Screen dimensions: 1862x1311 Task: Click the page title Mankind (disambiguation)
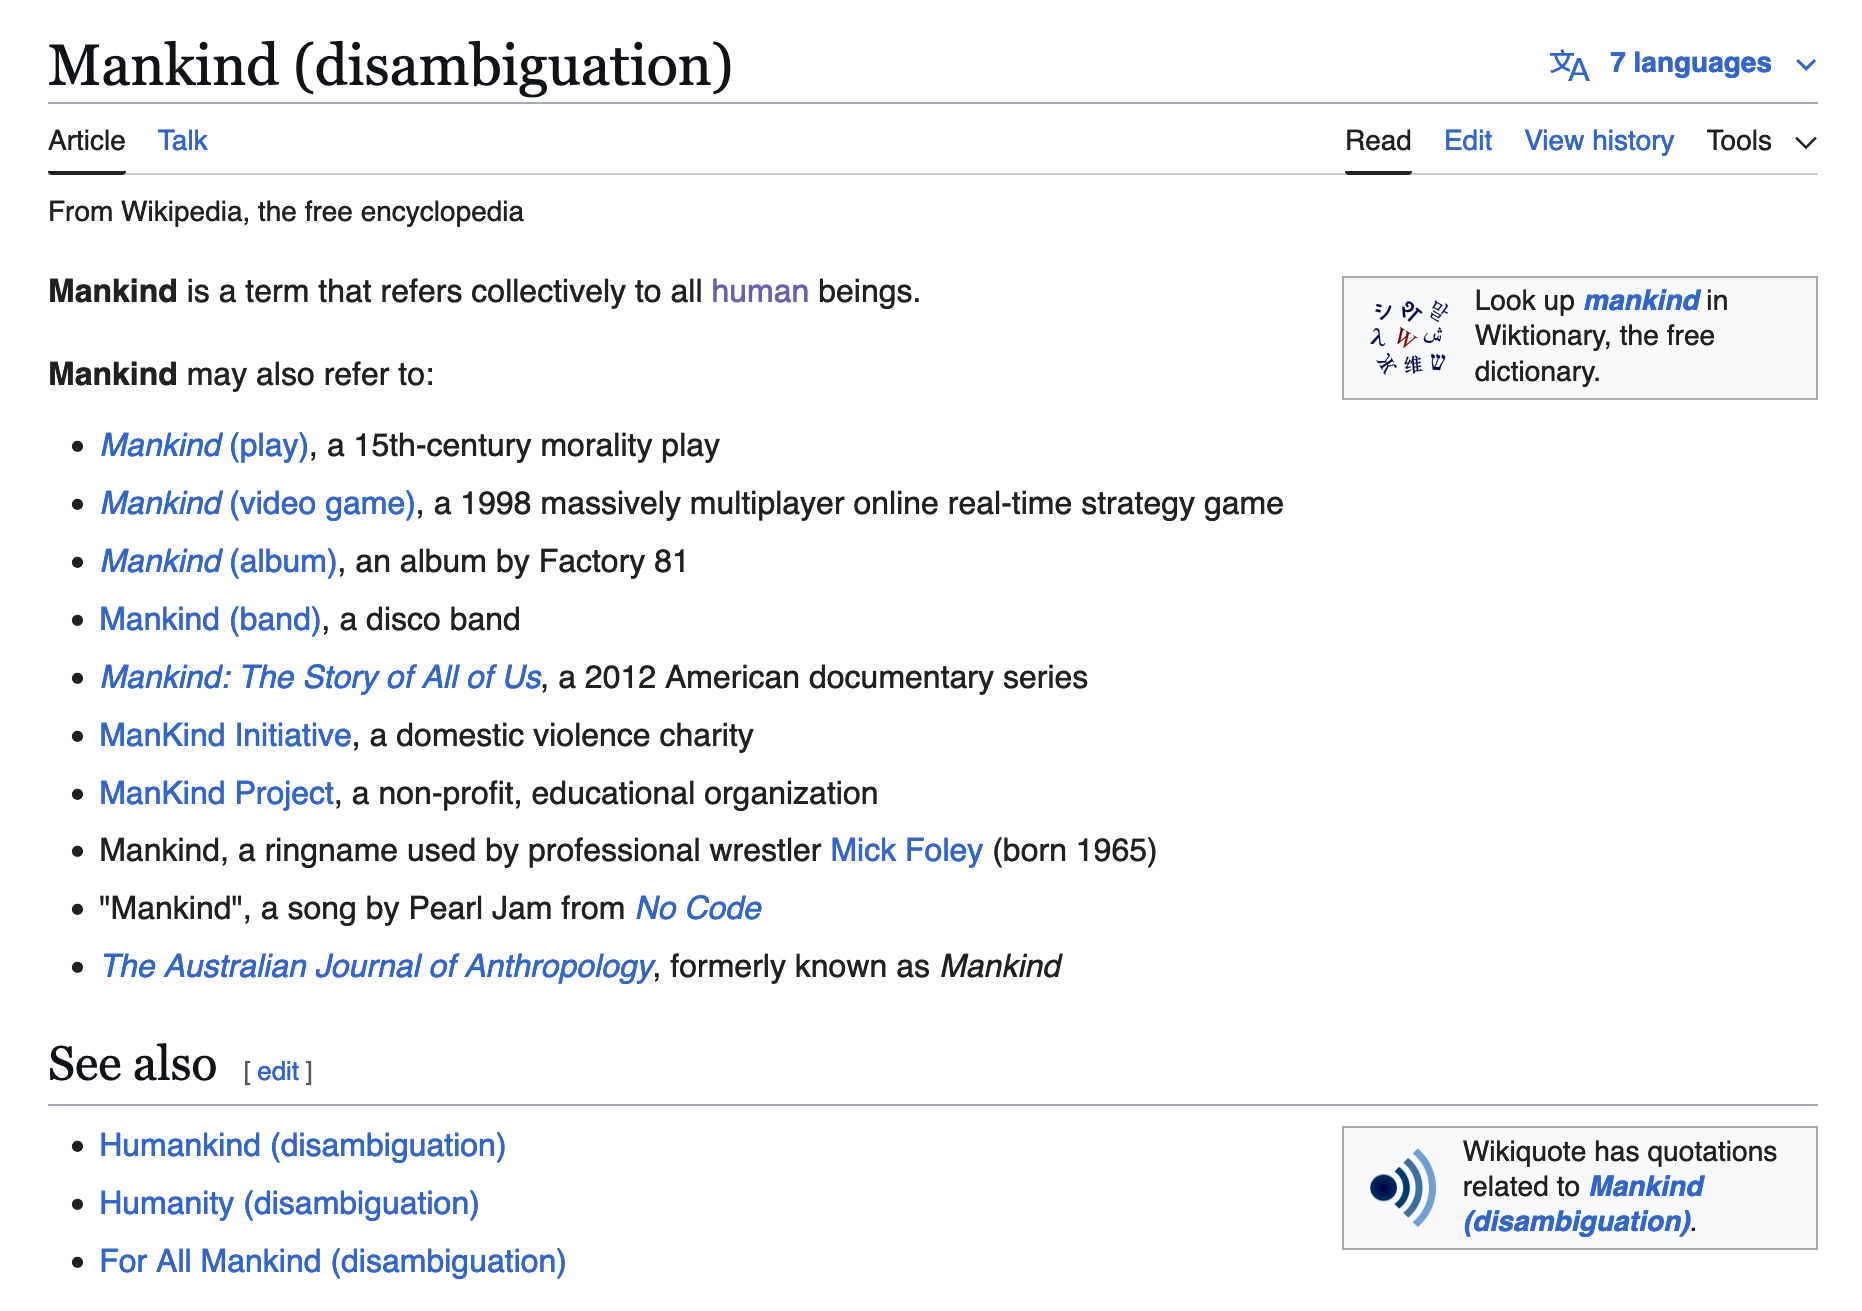[390, 66]
